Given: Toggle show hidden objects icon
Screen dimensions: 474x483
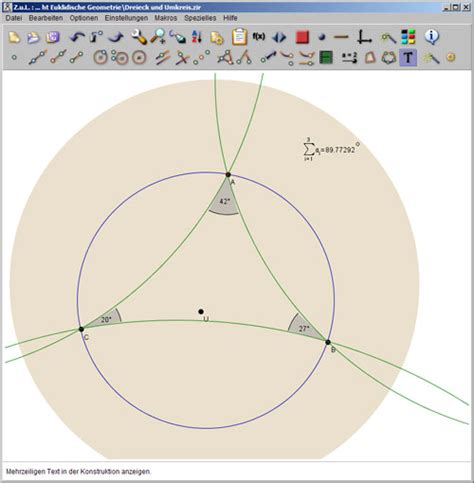Looking at the screenshot, I should click(x=388, y=38).
